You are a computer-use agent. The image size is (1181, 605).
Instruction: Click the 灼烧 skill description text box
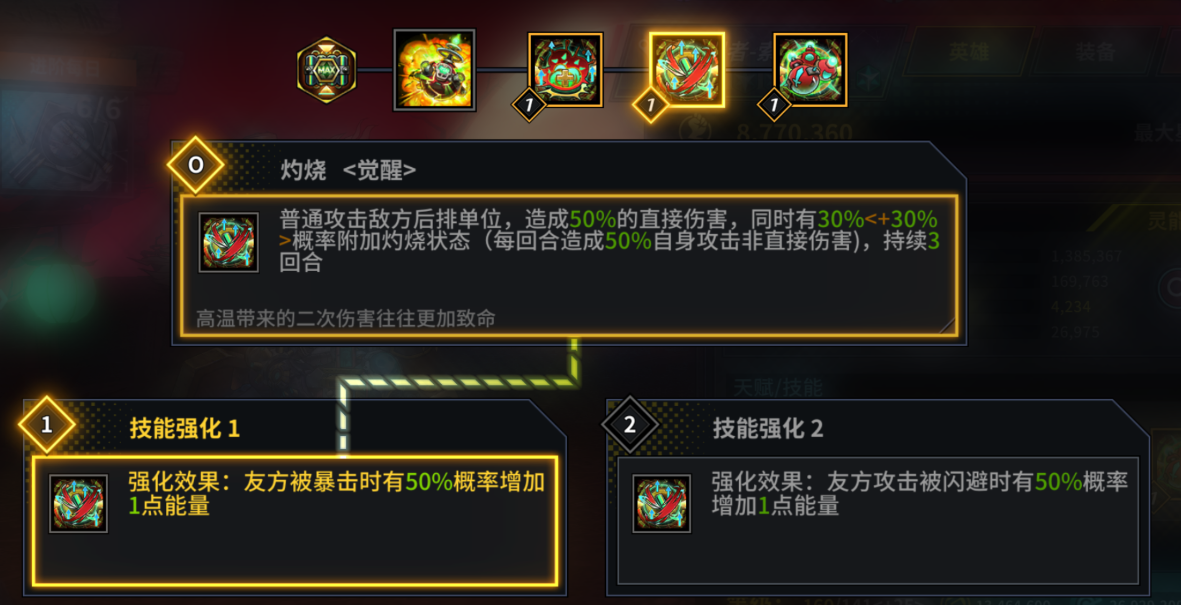[569, 266]
